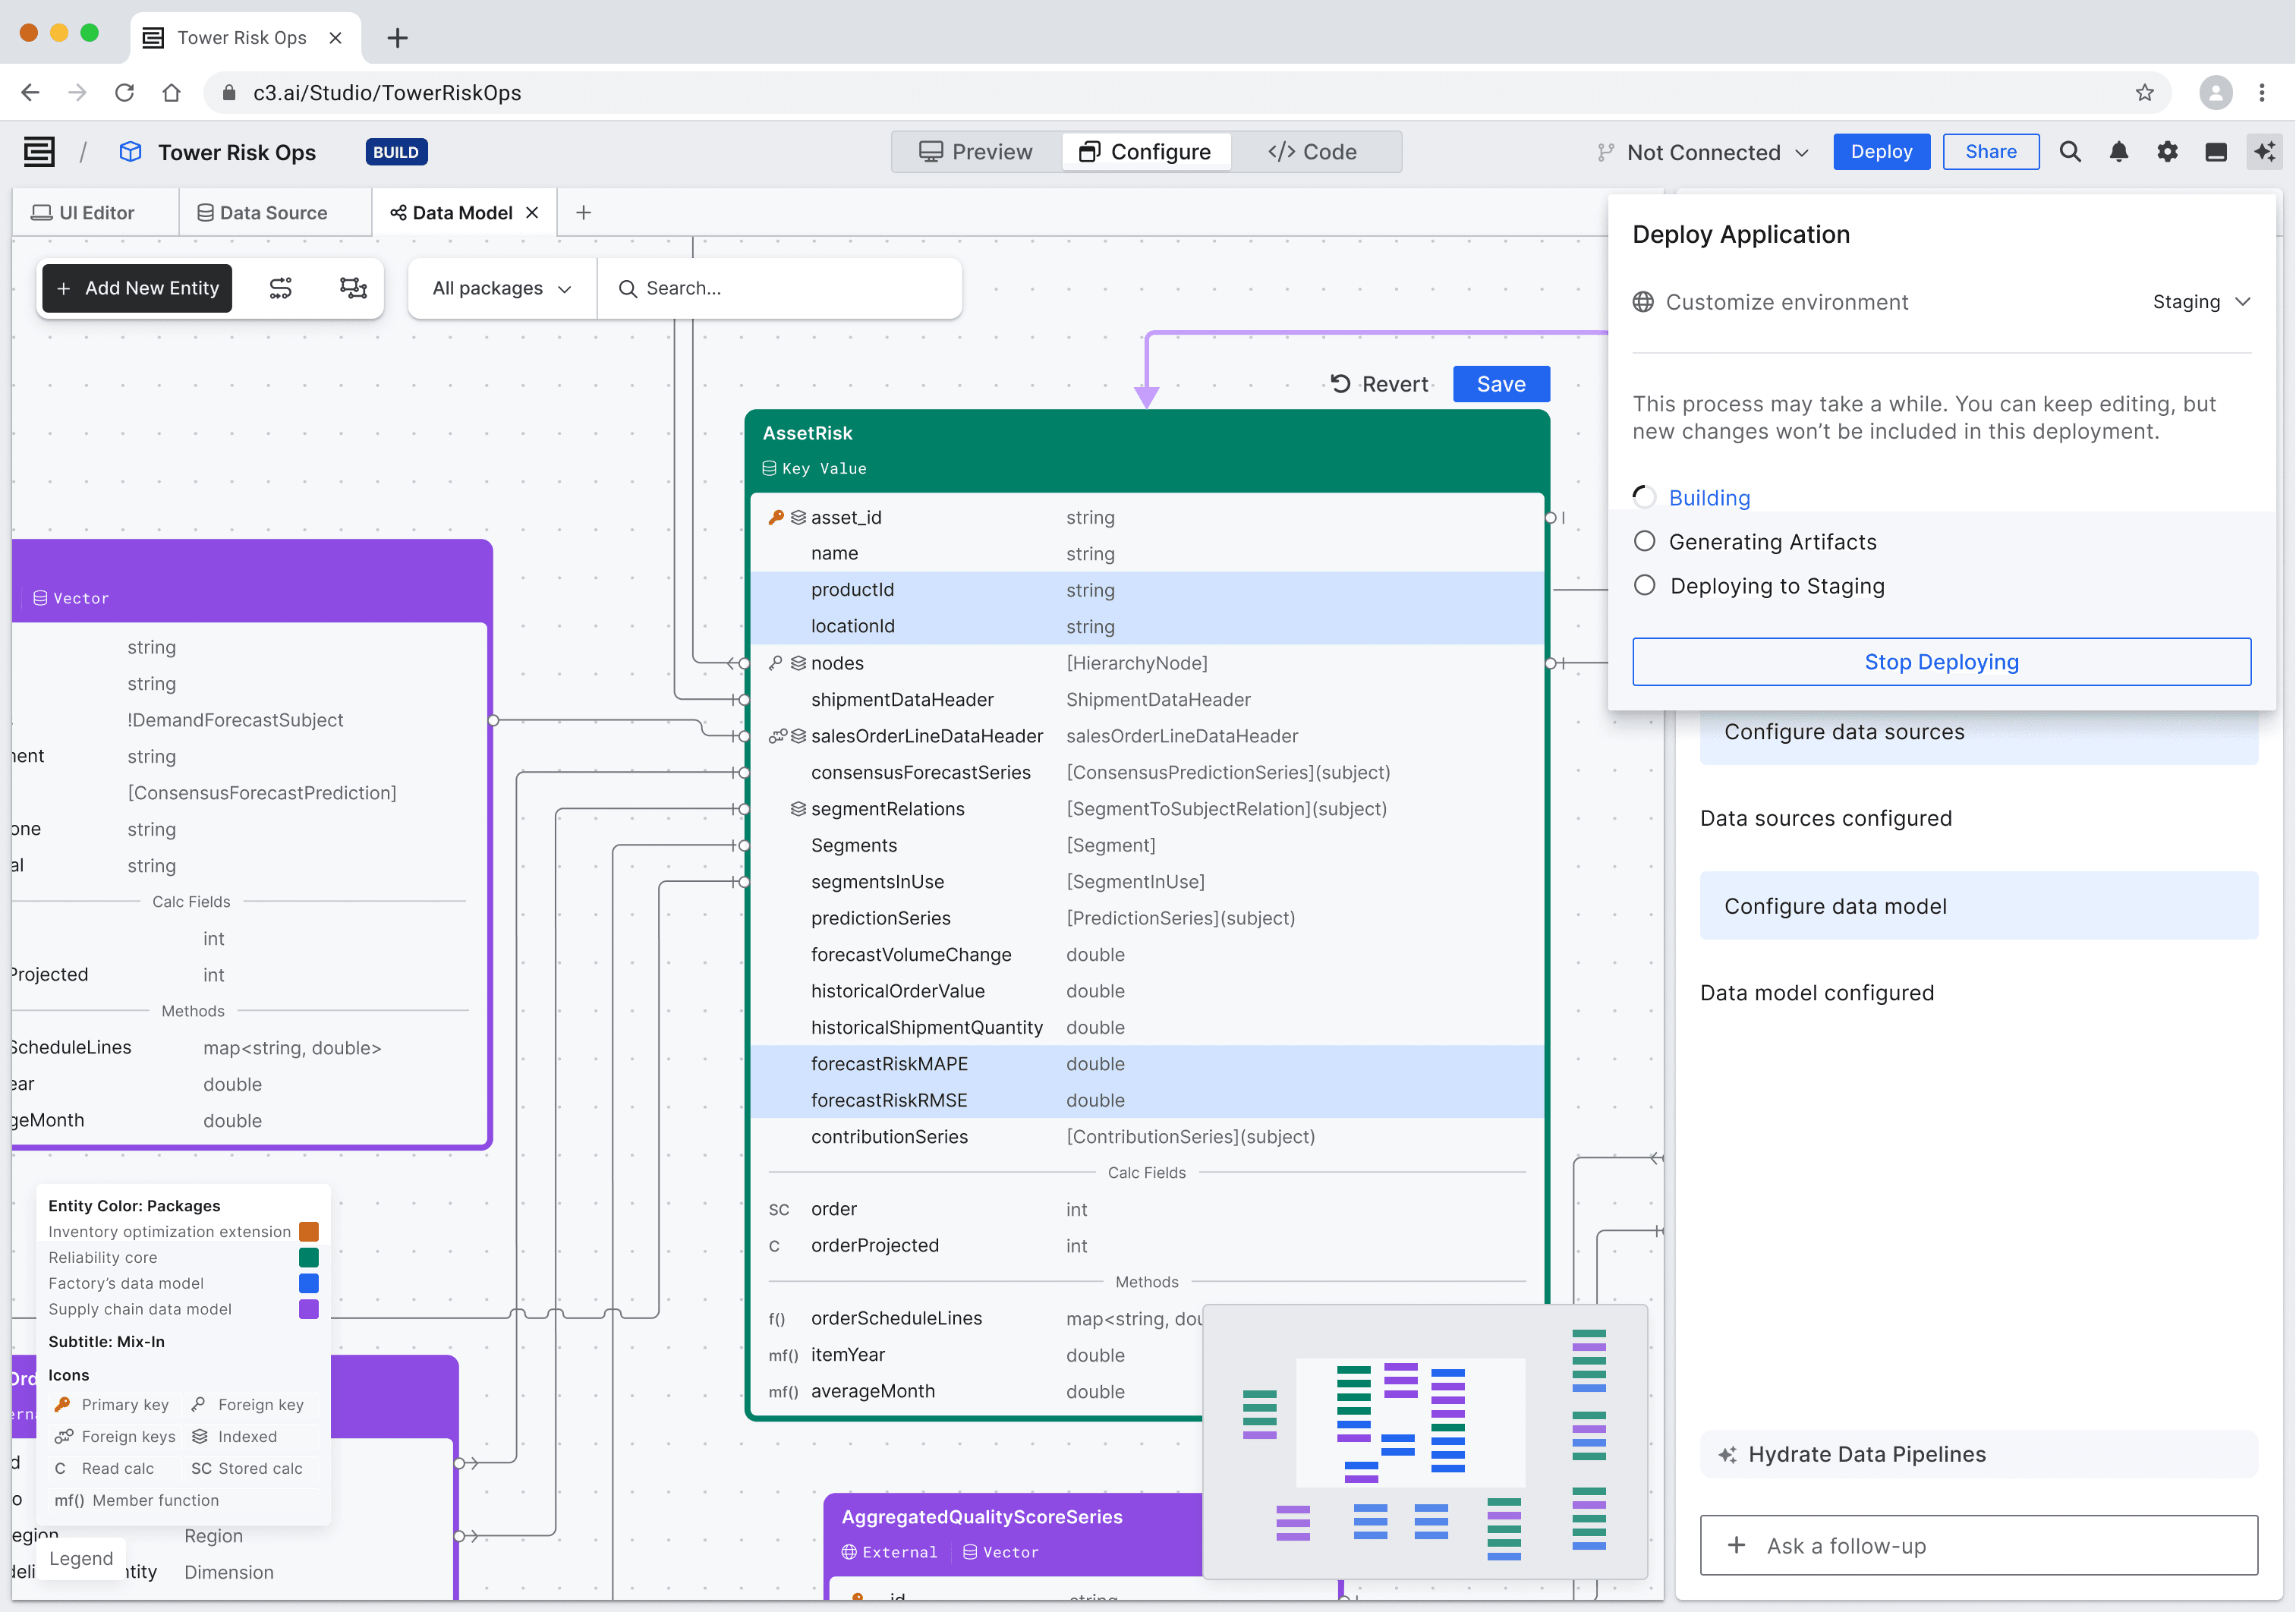
Task: Select the Deploying to Staging radio button
Action: (1645, 585)
